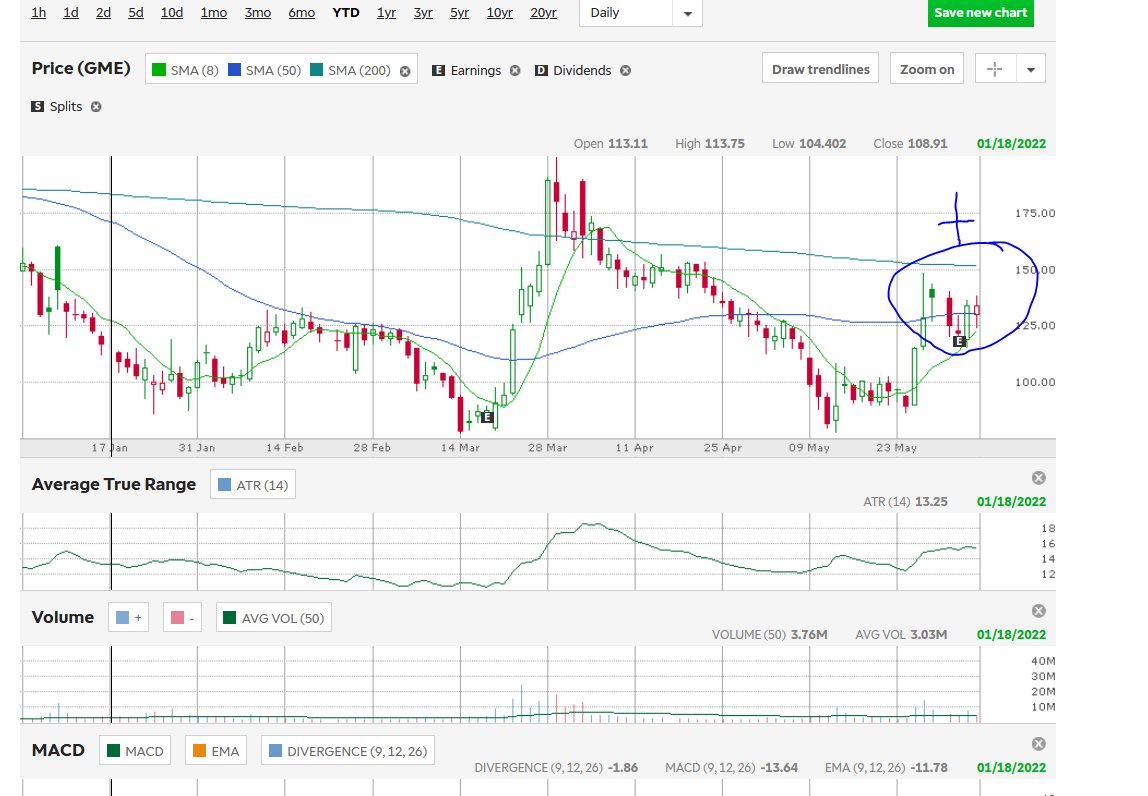The image size is (1148, 796).
Task: Remove the Splits overlay
Action: [96, 107]
